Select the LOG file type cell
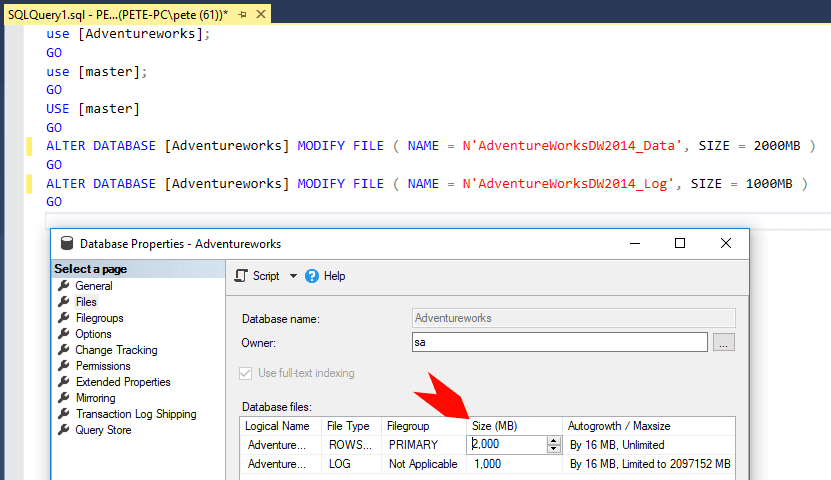The image size is (831, 480). click(352, 464)
